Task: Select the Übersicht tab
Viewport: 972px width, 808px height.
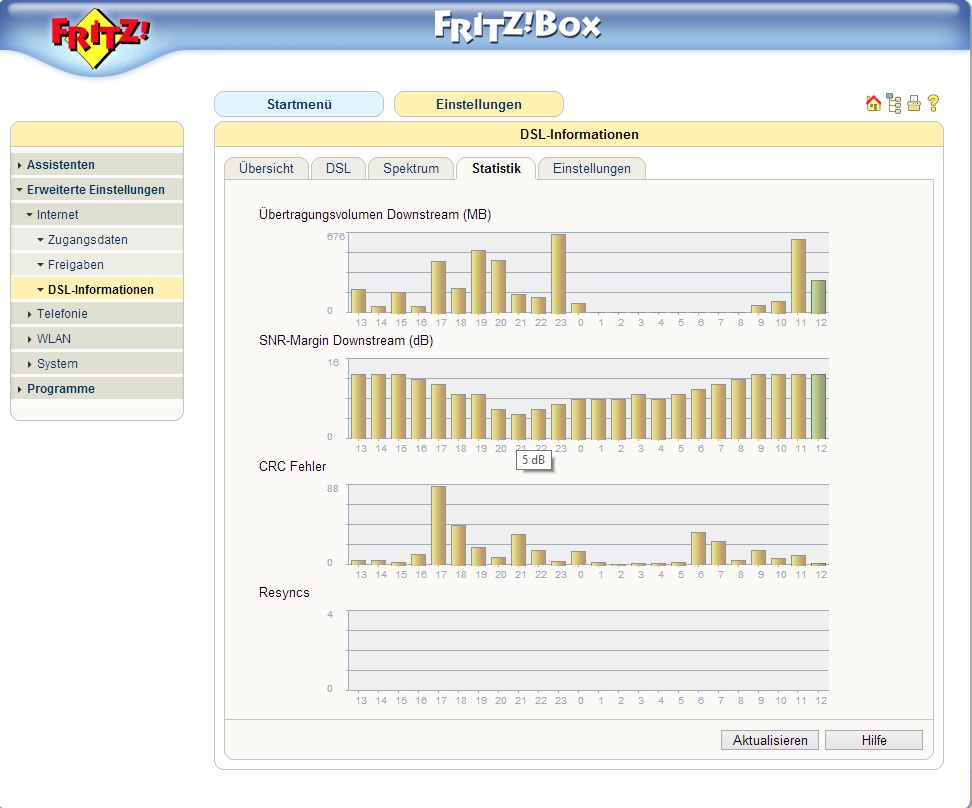Action: coord(267,169)
